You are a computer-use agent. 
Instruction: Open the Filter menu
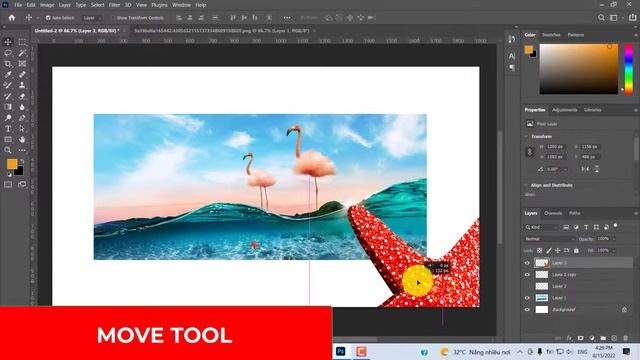click(x=114, y=5)
